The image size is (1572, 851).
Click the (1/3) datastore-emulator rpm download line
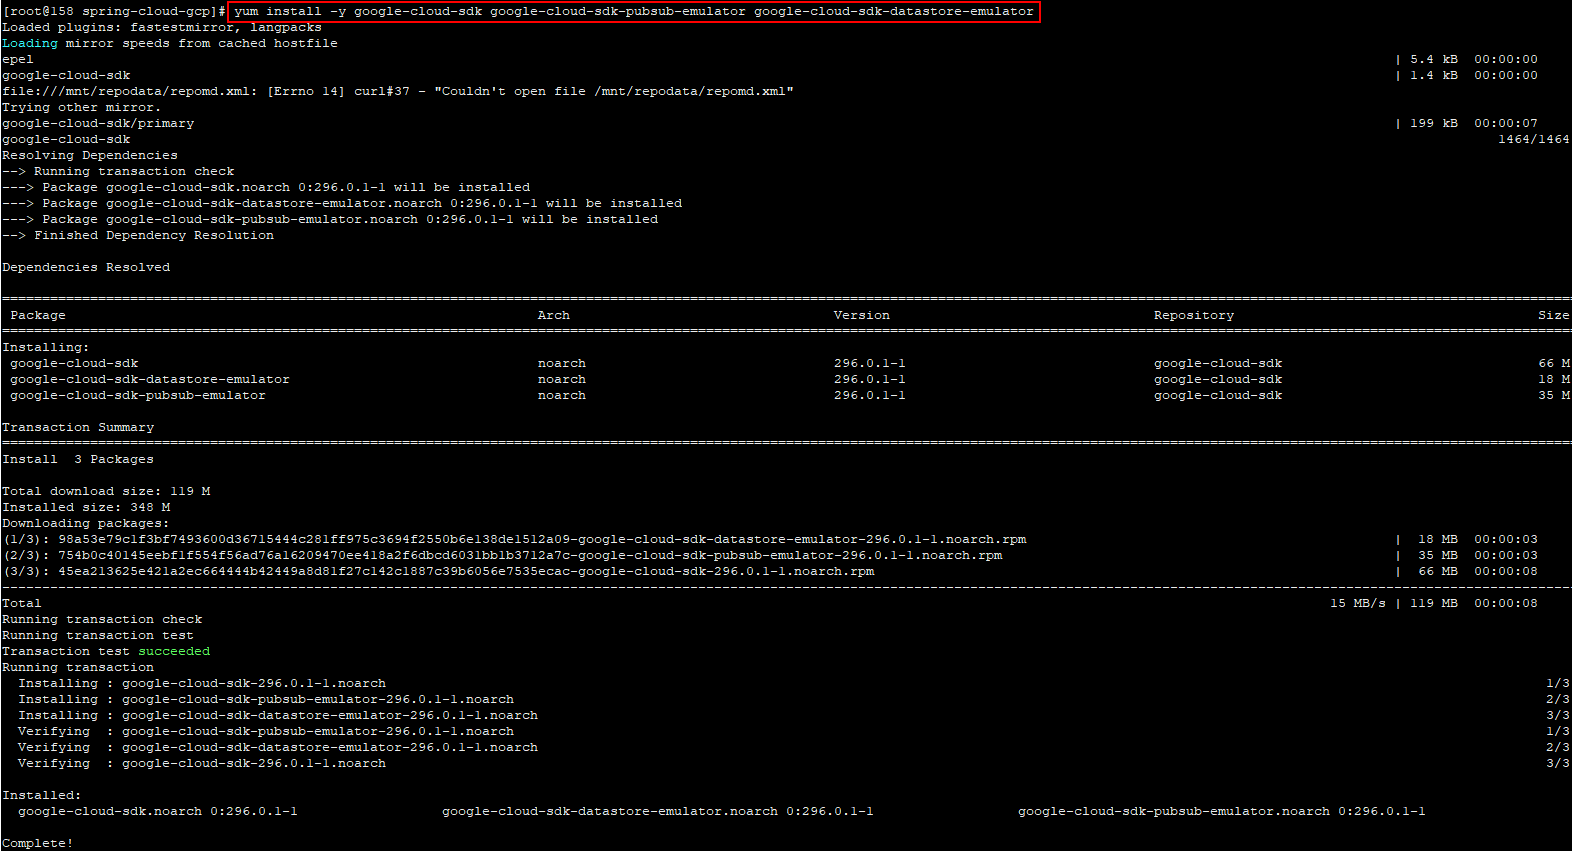[514, 540]
